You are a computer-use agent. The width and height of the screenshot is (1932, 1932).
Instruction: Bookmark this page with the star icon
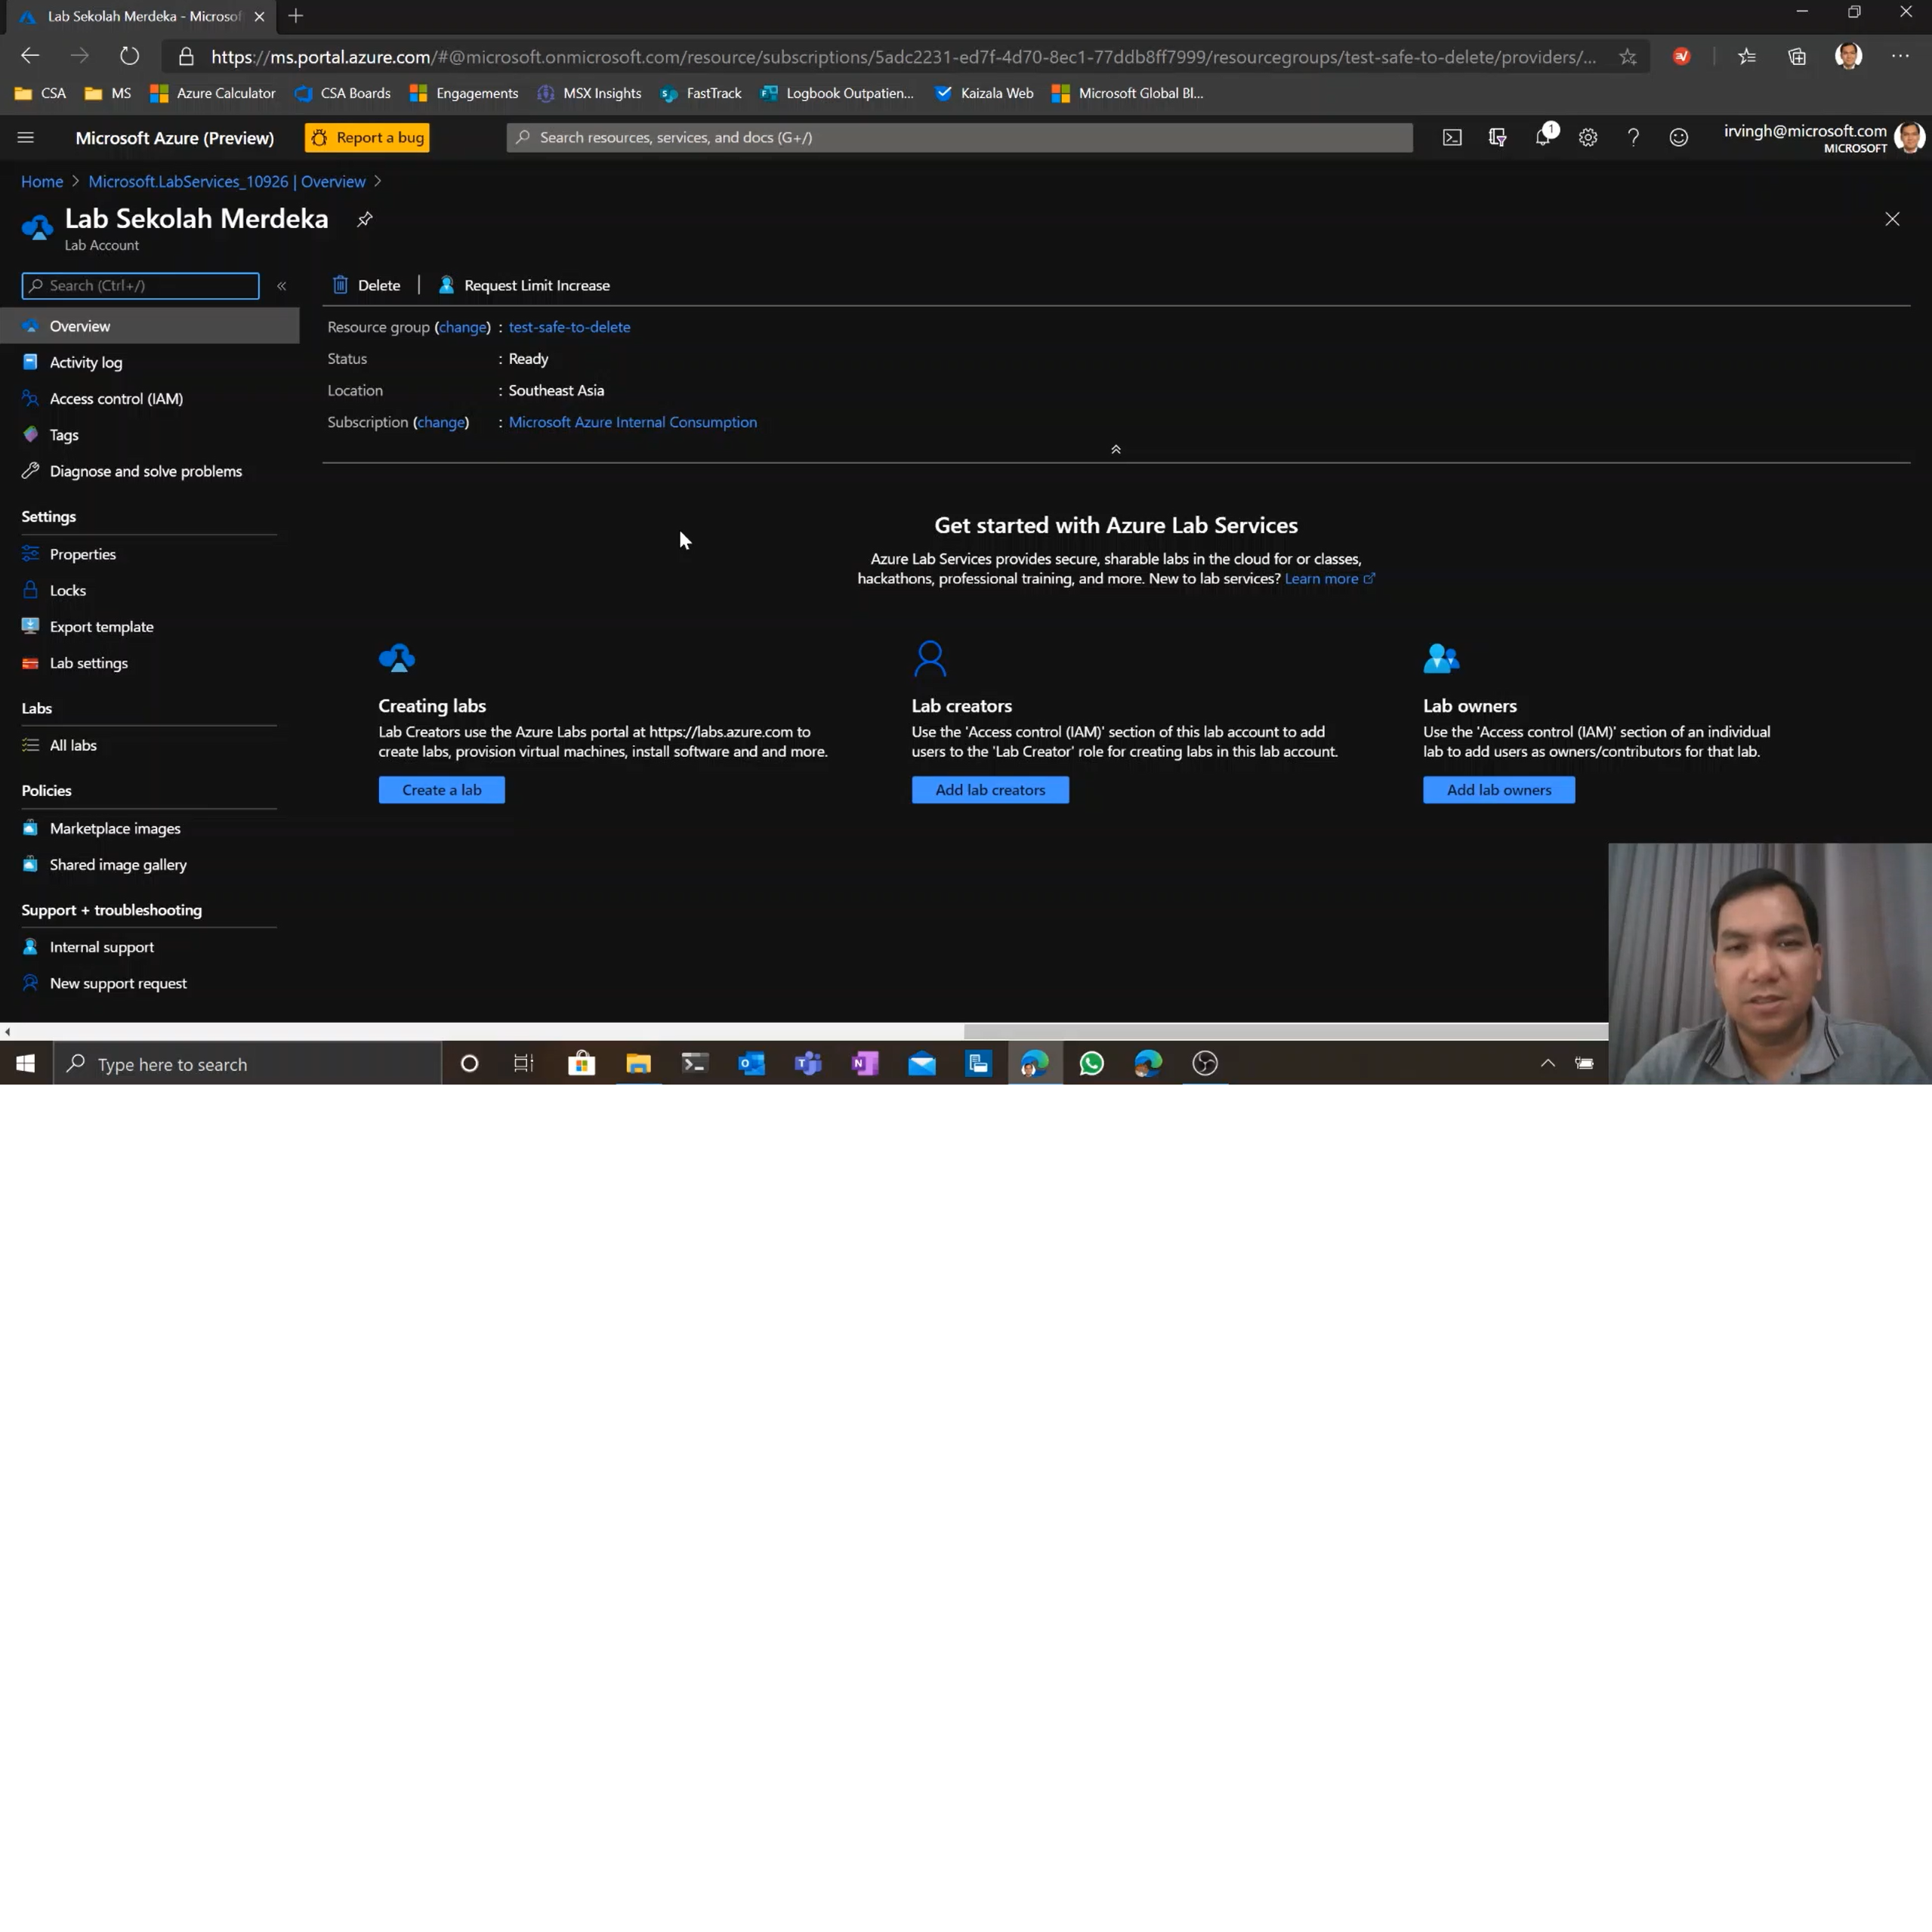click(1628, 57)
